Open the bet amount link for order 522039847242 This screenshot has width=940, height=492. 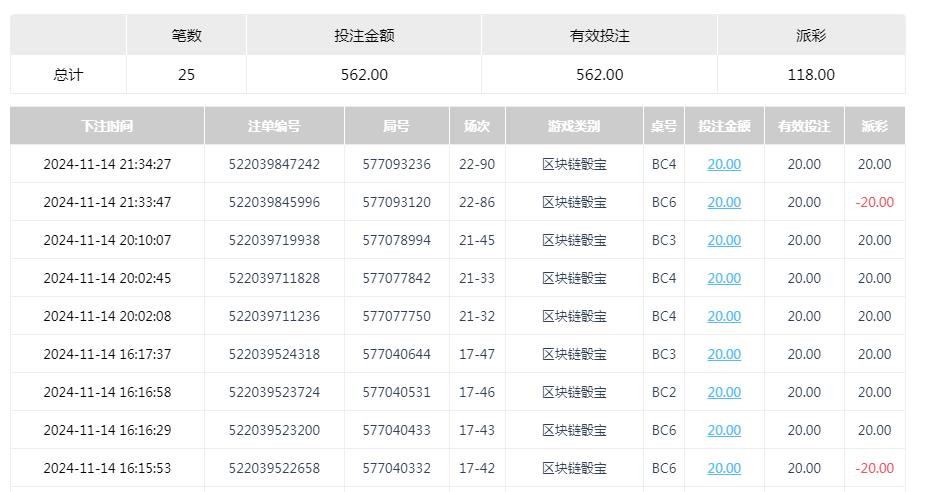724,164
